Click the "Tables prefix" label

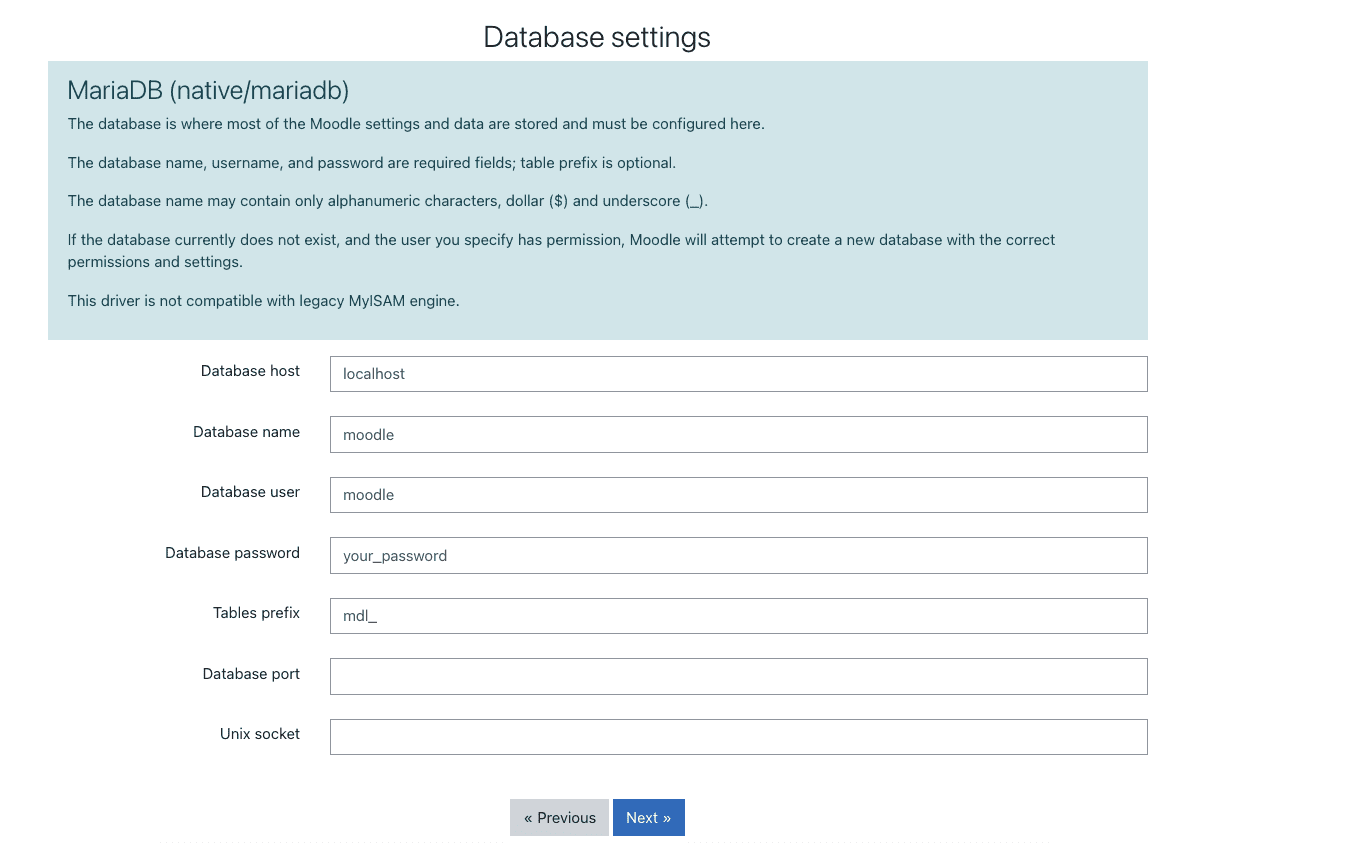256,613
